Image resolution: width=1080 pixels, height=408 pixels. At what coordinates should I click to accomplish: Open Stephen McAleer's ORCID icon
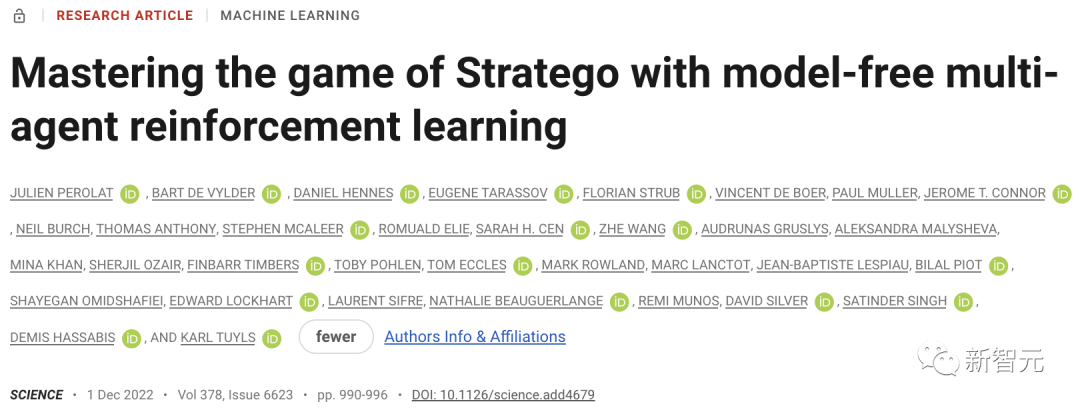[x=360, y=230]
